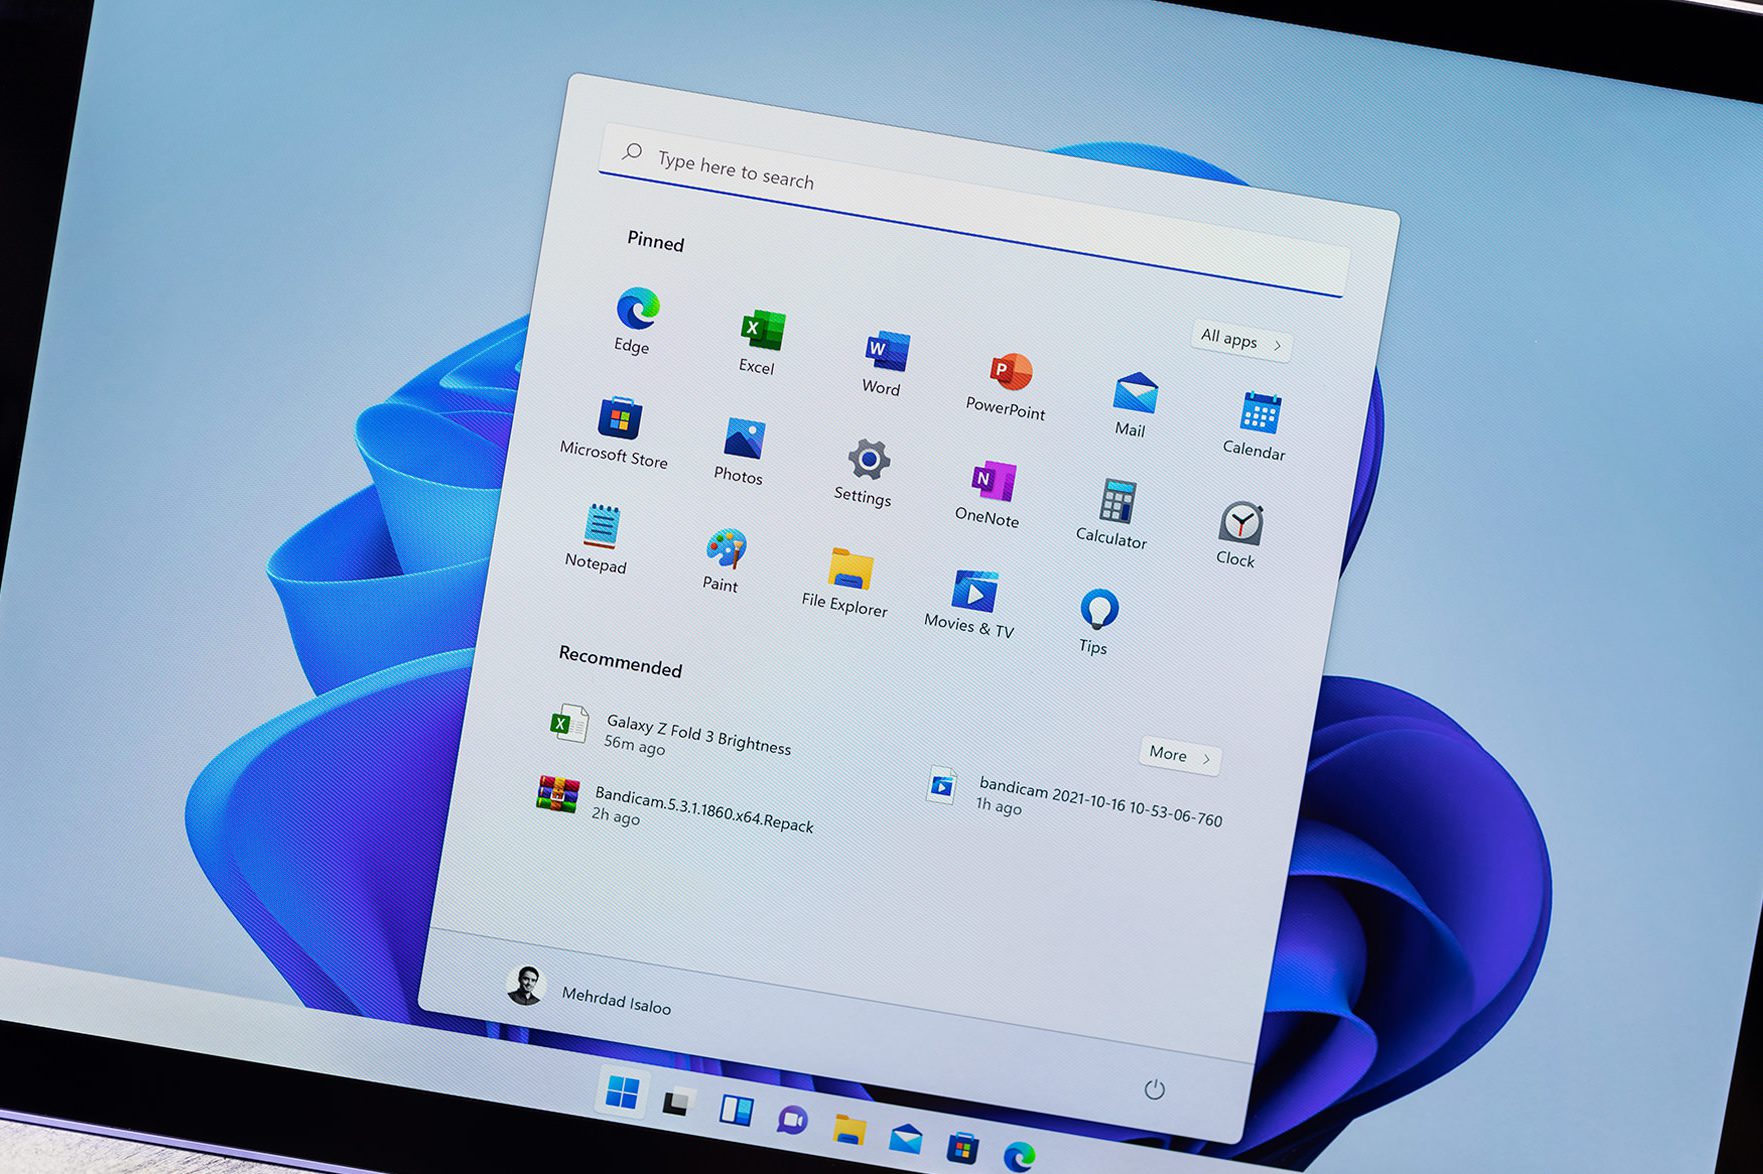Viewport: 1763px width, 1174px height.
Task: Open the Chat icon on taskbar
Action: 792,1120
